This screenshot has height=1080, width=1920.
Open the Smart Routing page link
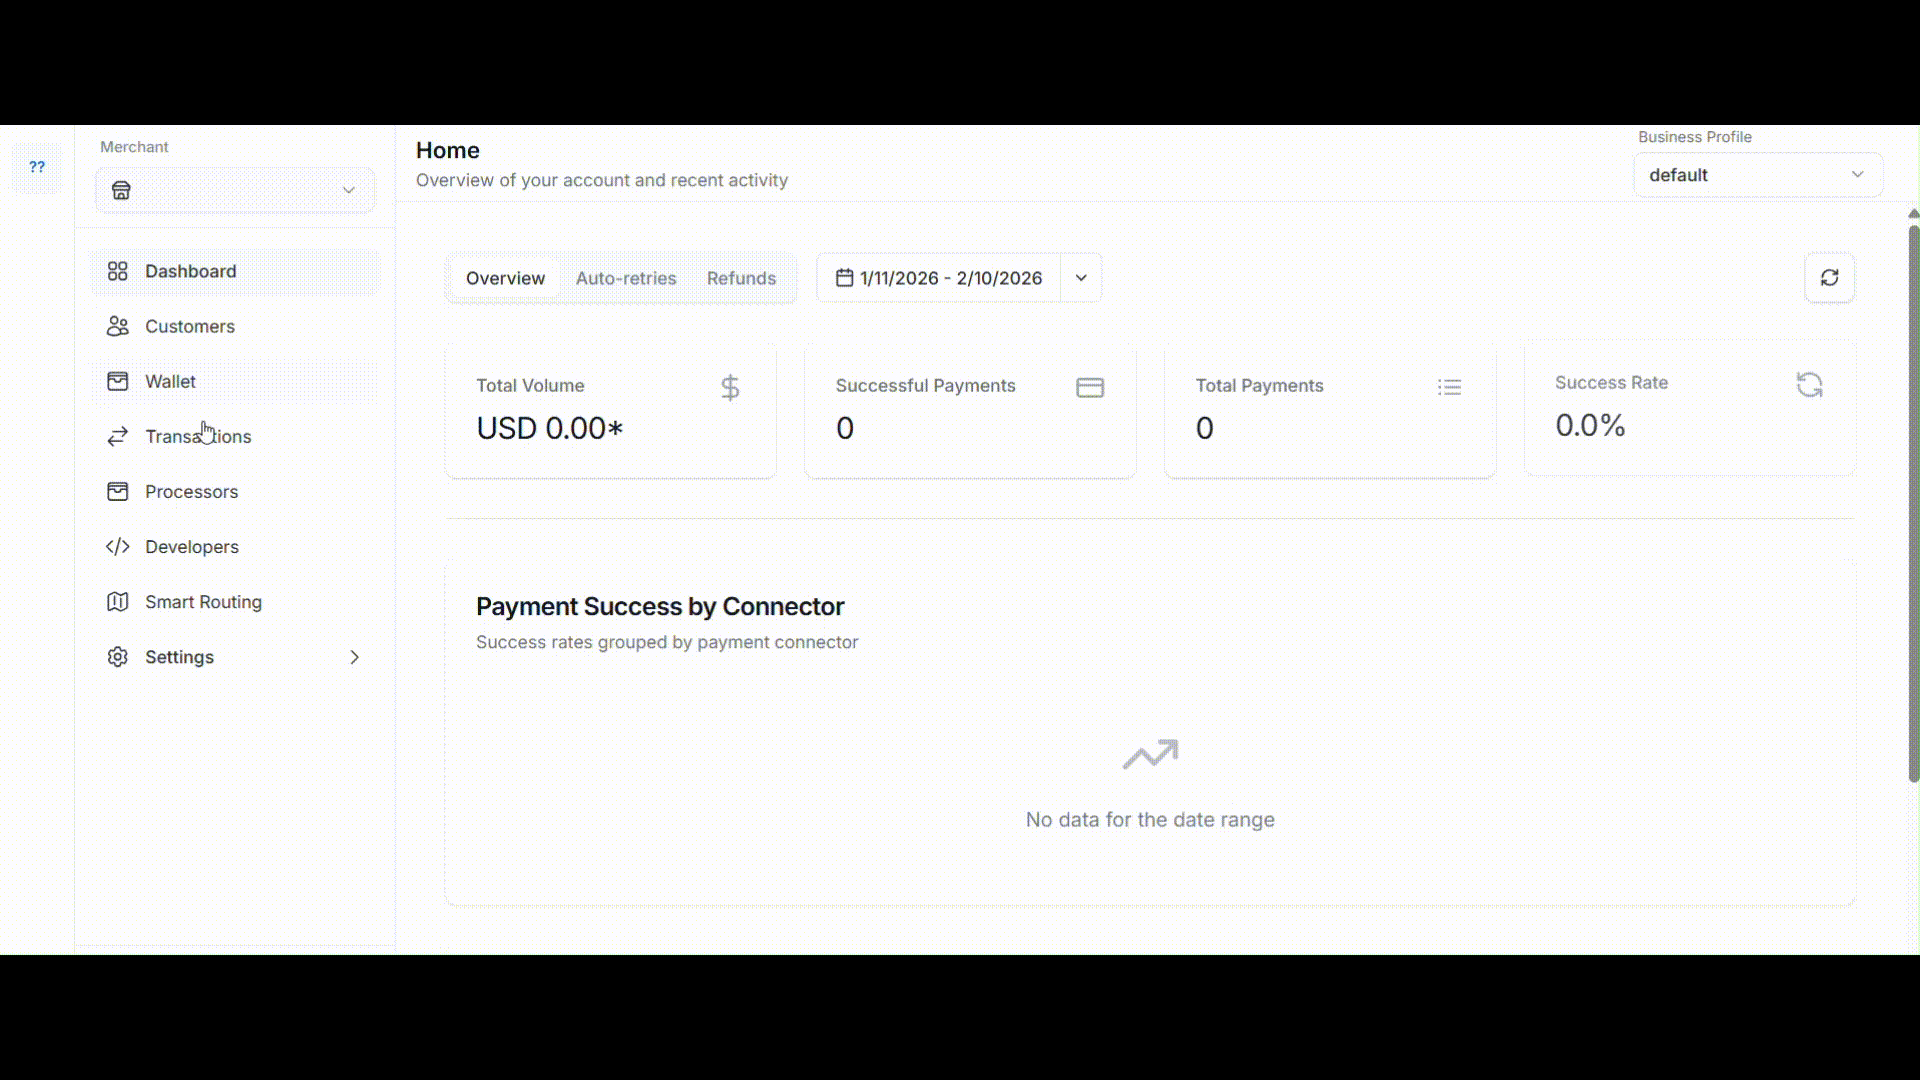click(x=203, y=601)
